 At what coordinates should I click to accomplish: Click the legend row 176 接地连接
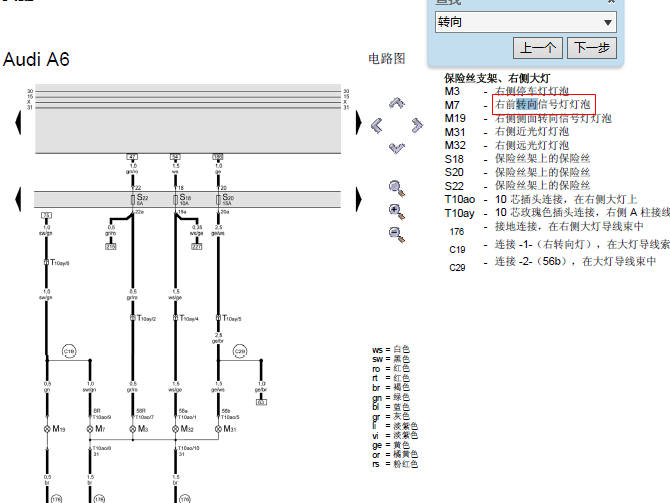tap(547, 228)
